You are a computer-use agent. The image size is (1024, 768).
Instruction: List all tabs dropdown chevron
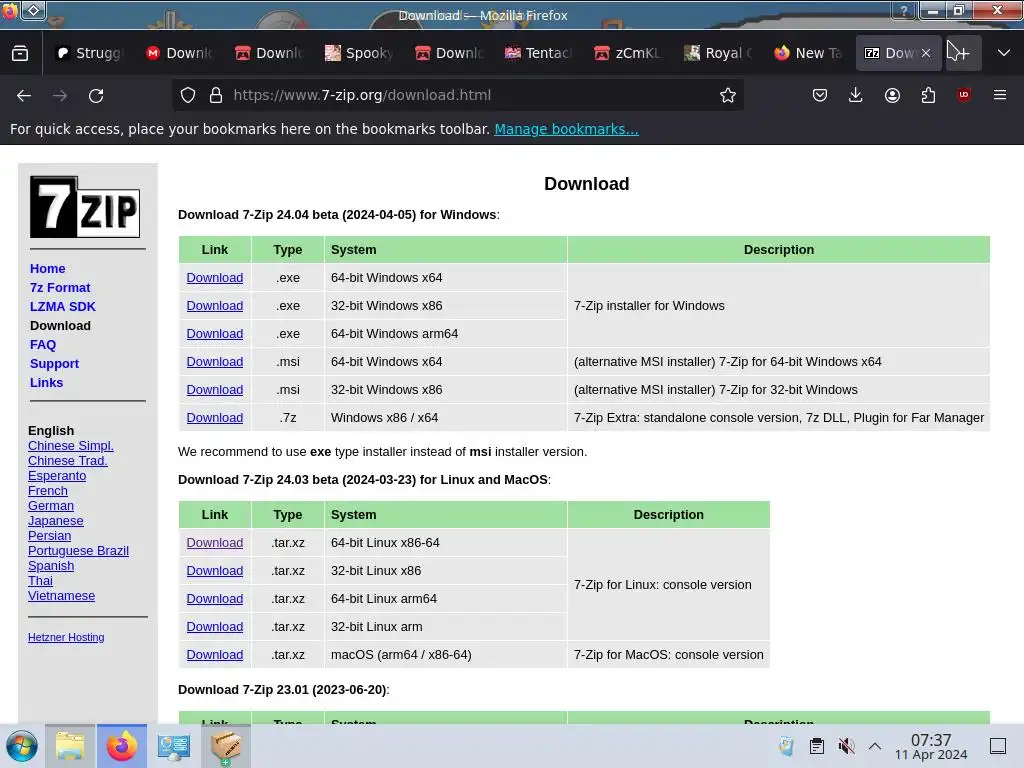point(1004,53)
